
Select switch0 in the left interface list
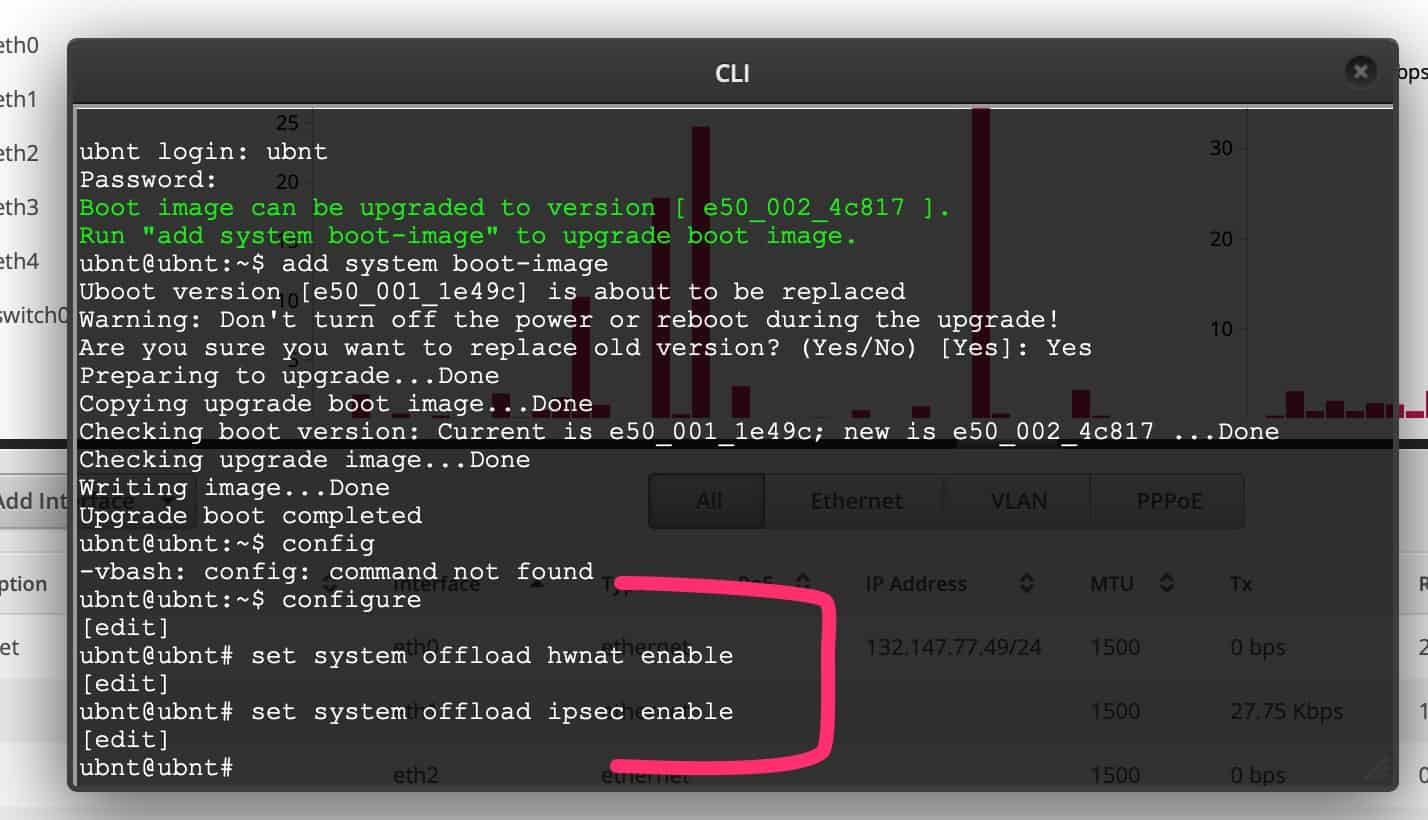[x=33, y=315]
